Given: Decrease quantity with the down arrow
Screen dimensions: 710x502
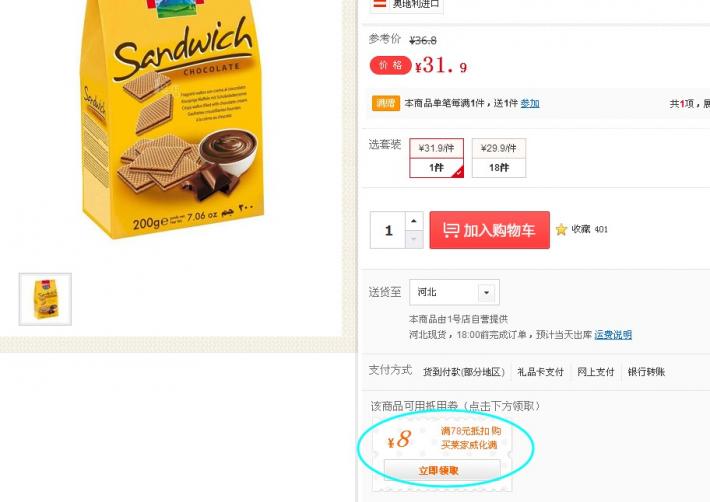Looking at the screenshot, I should coord(414,239).
